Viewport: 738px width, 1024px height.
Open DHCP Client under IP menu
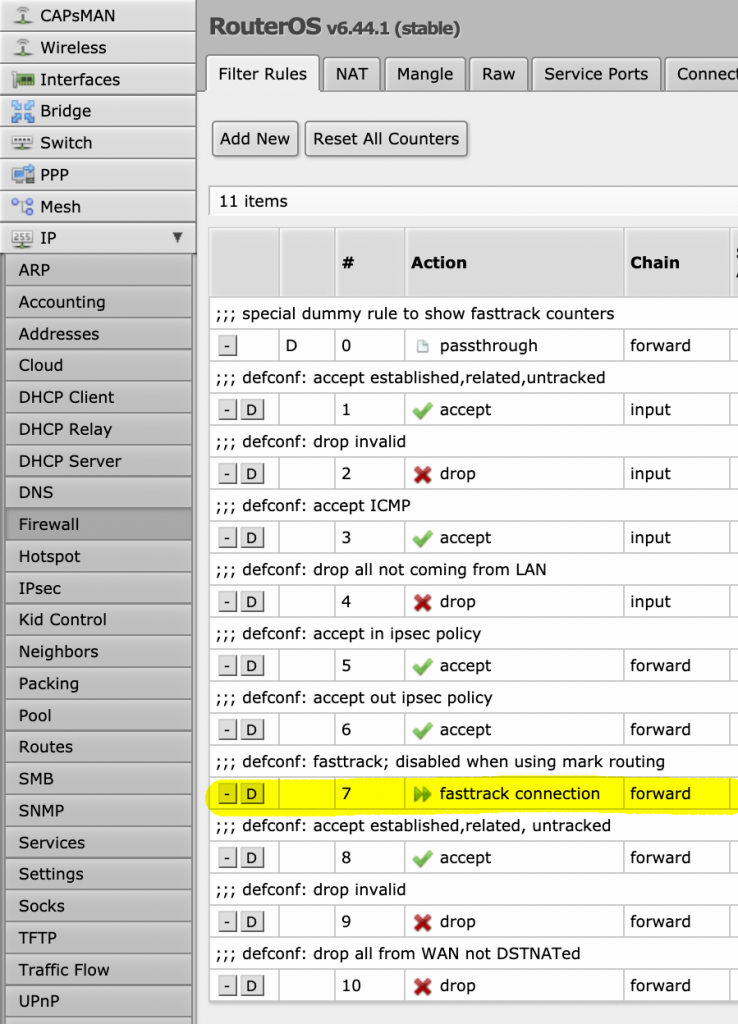click(x=99, y=398)
